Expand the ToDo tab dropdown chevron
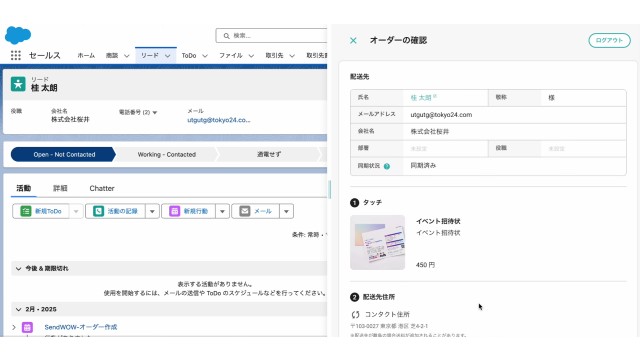Screen dimensions: 640x360 pos(205,56)
